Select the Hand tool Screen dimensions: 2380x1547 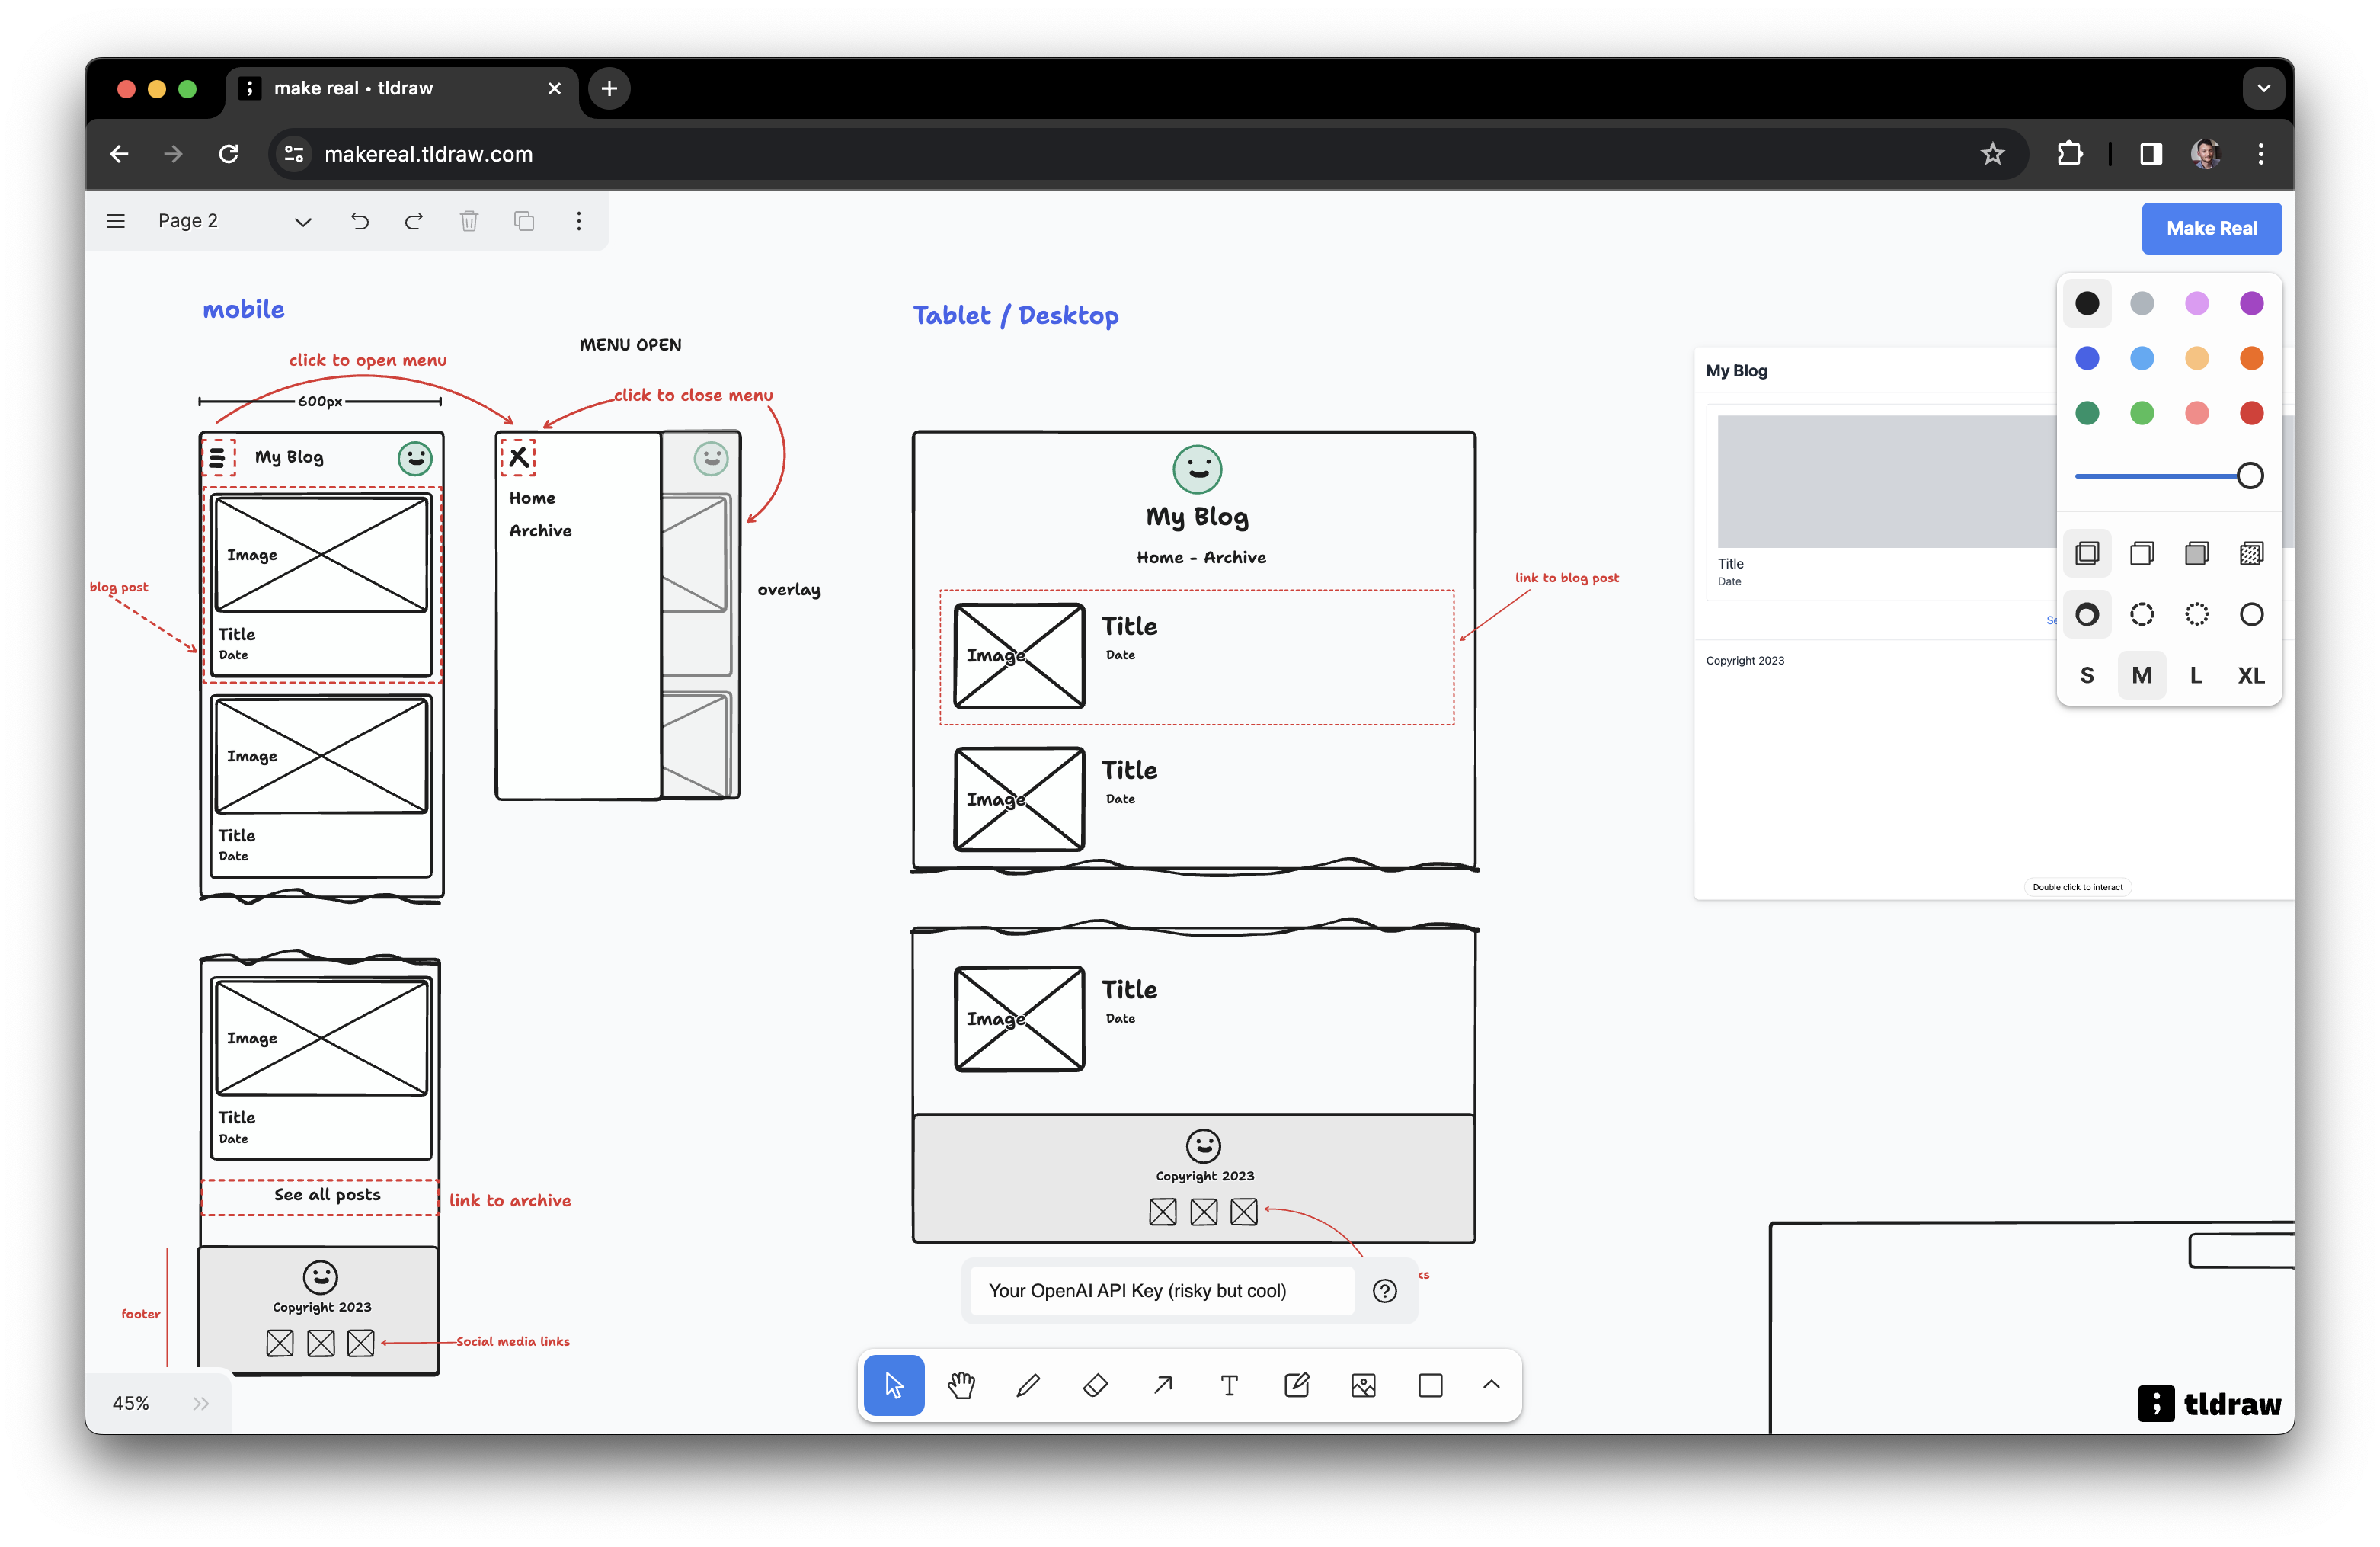click(961, 1385)
